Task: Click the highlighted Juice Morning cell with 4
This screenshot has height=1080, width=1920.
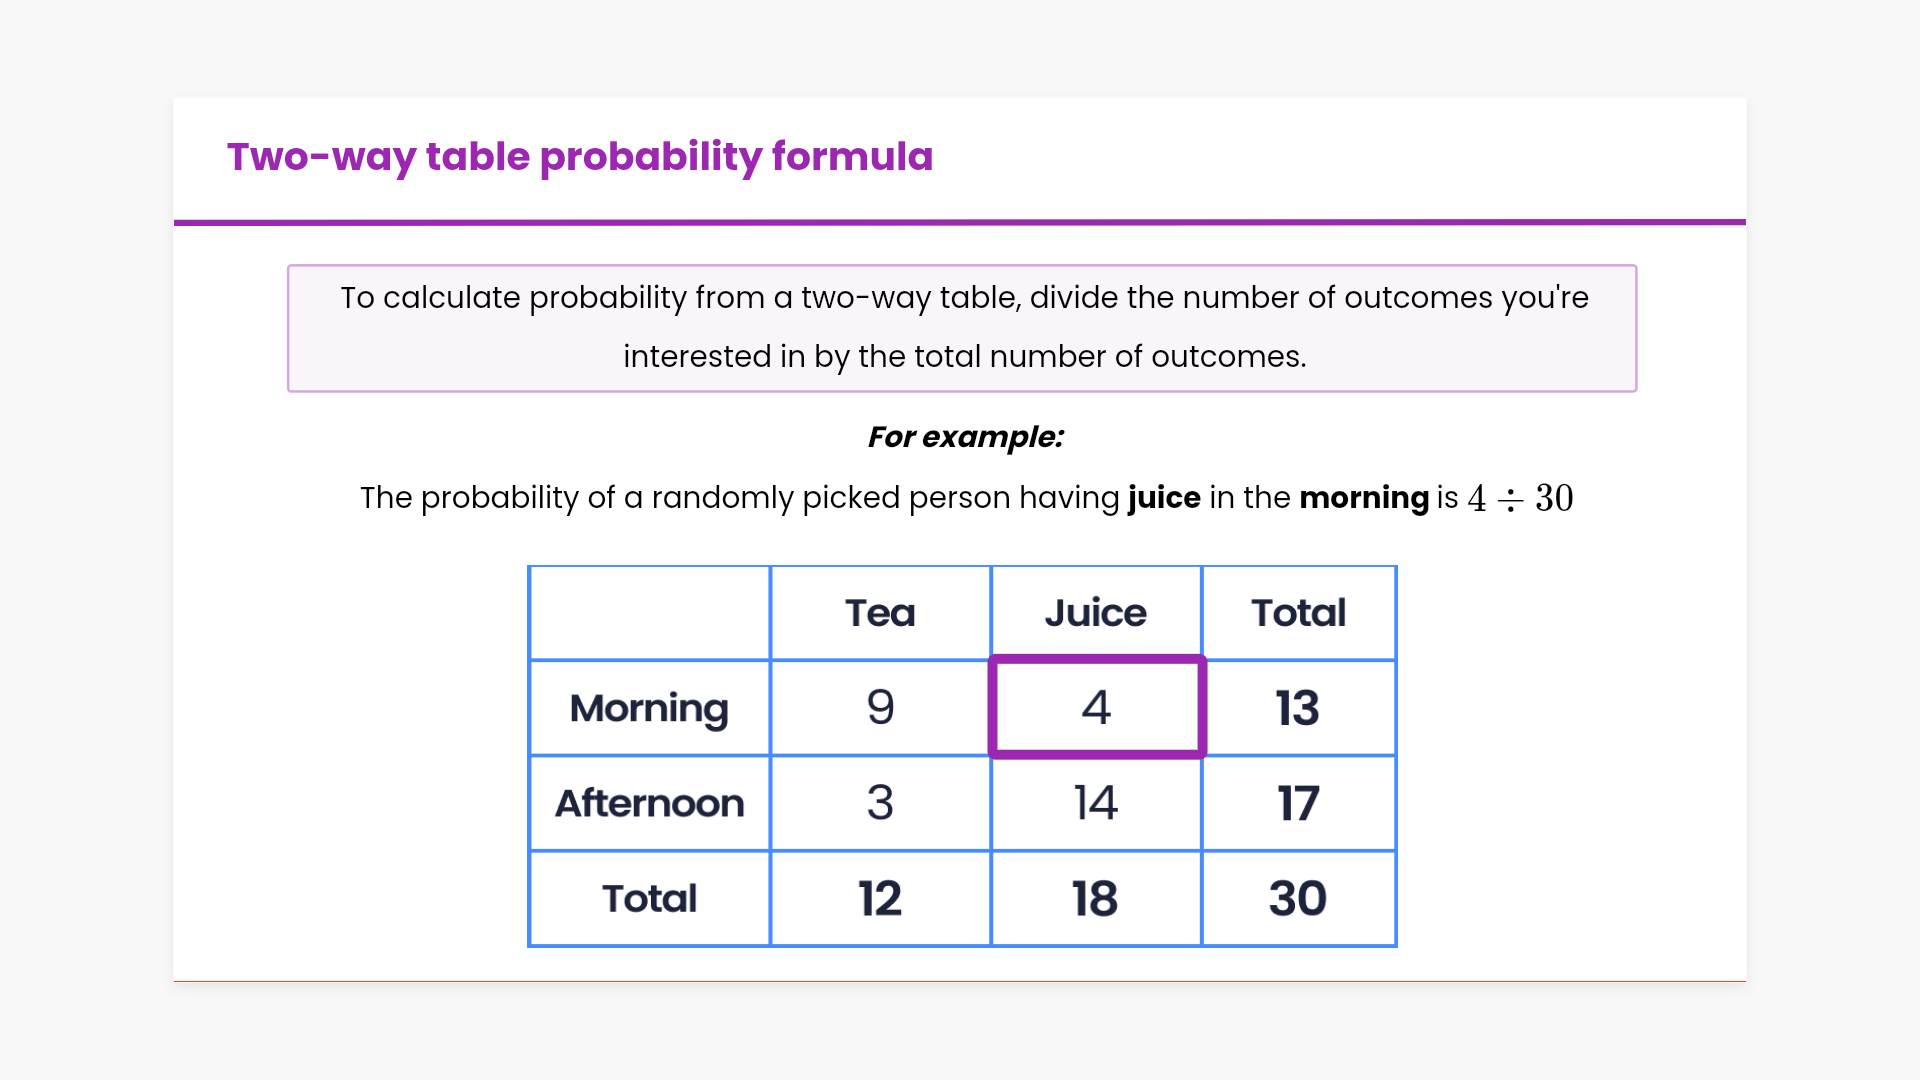Action: pos(1096,707)
